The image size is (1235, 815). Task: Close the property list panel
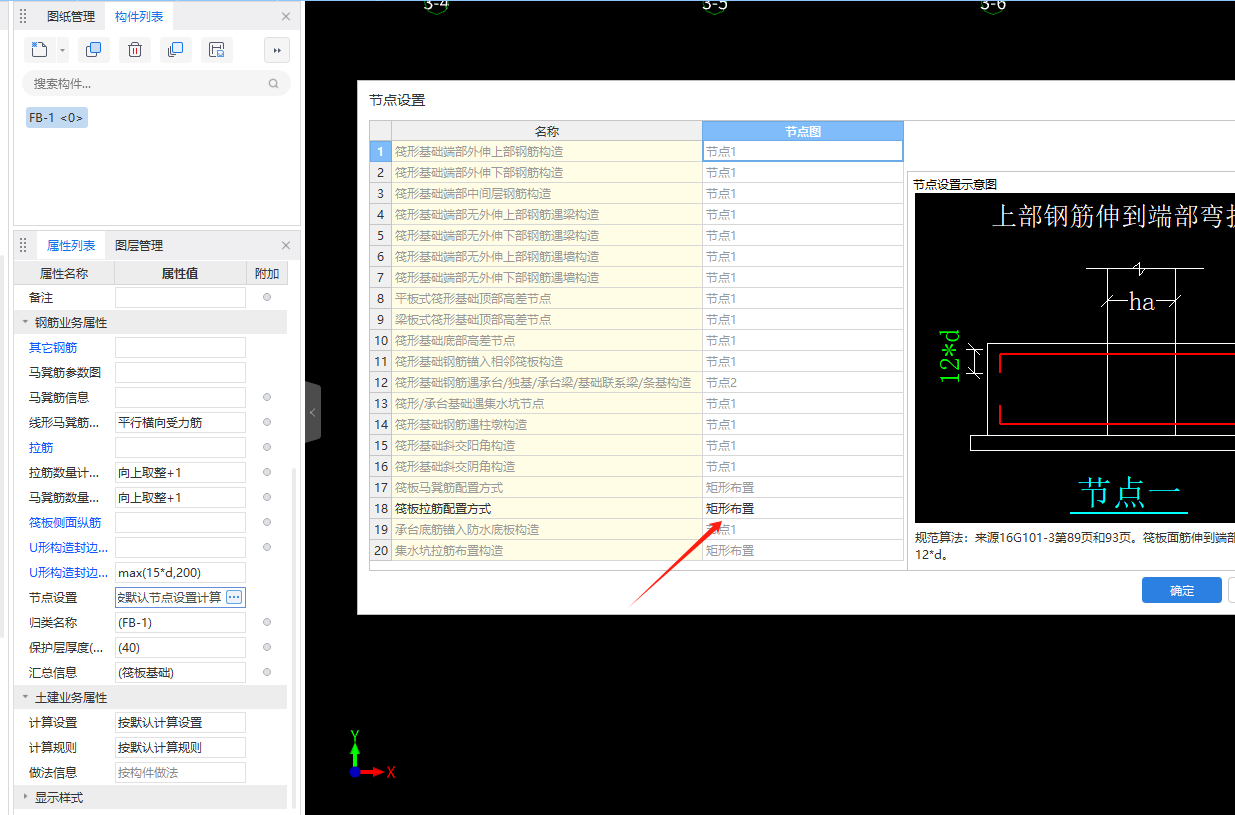286,246
